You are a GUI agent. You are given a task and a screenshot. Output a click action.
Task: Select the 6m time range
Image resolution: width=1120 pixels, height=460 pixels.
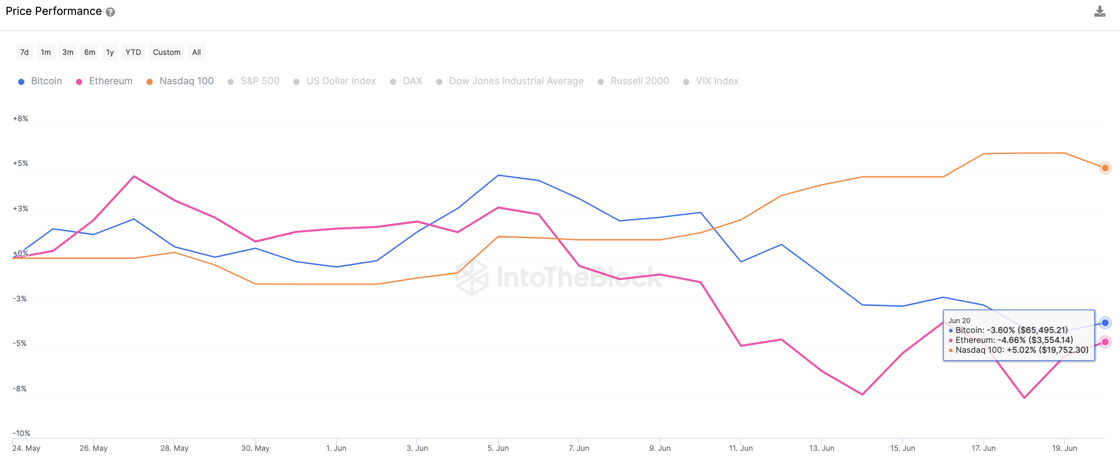[x=89, y=52]
